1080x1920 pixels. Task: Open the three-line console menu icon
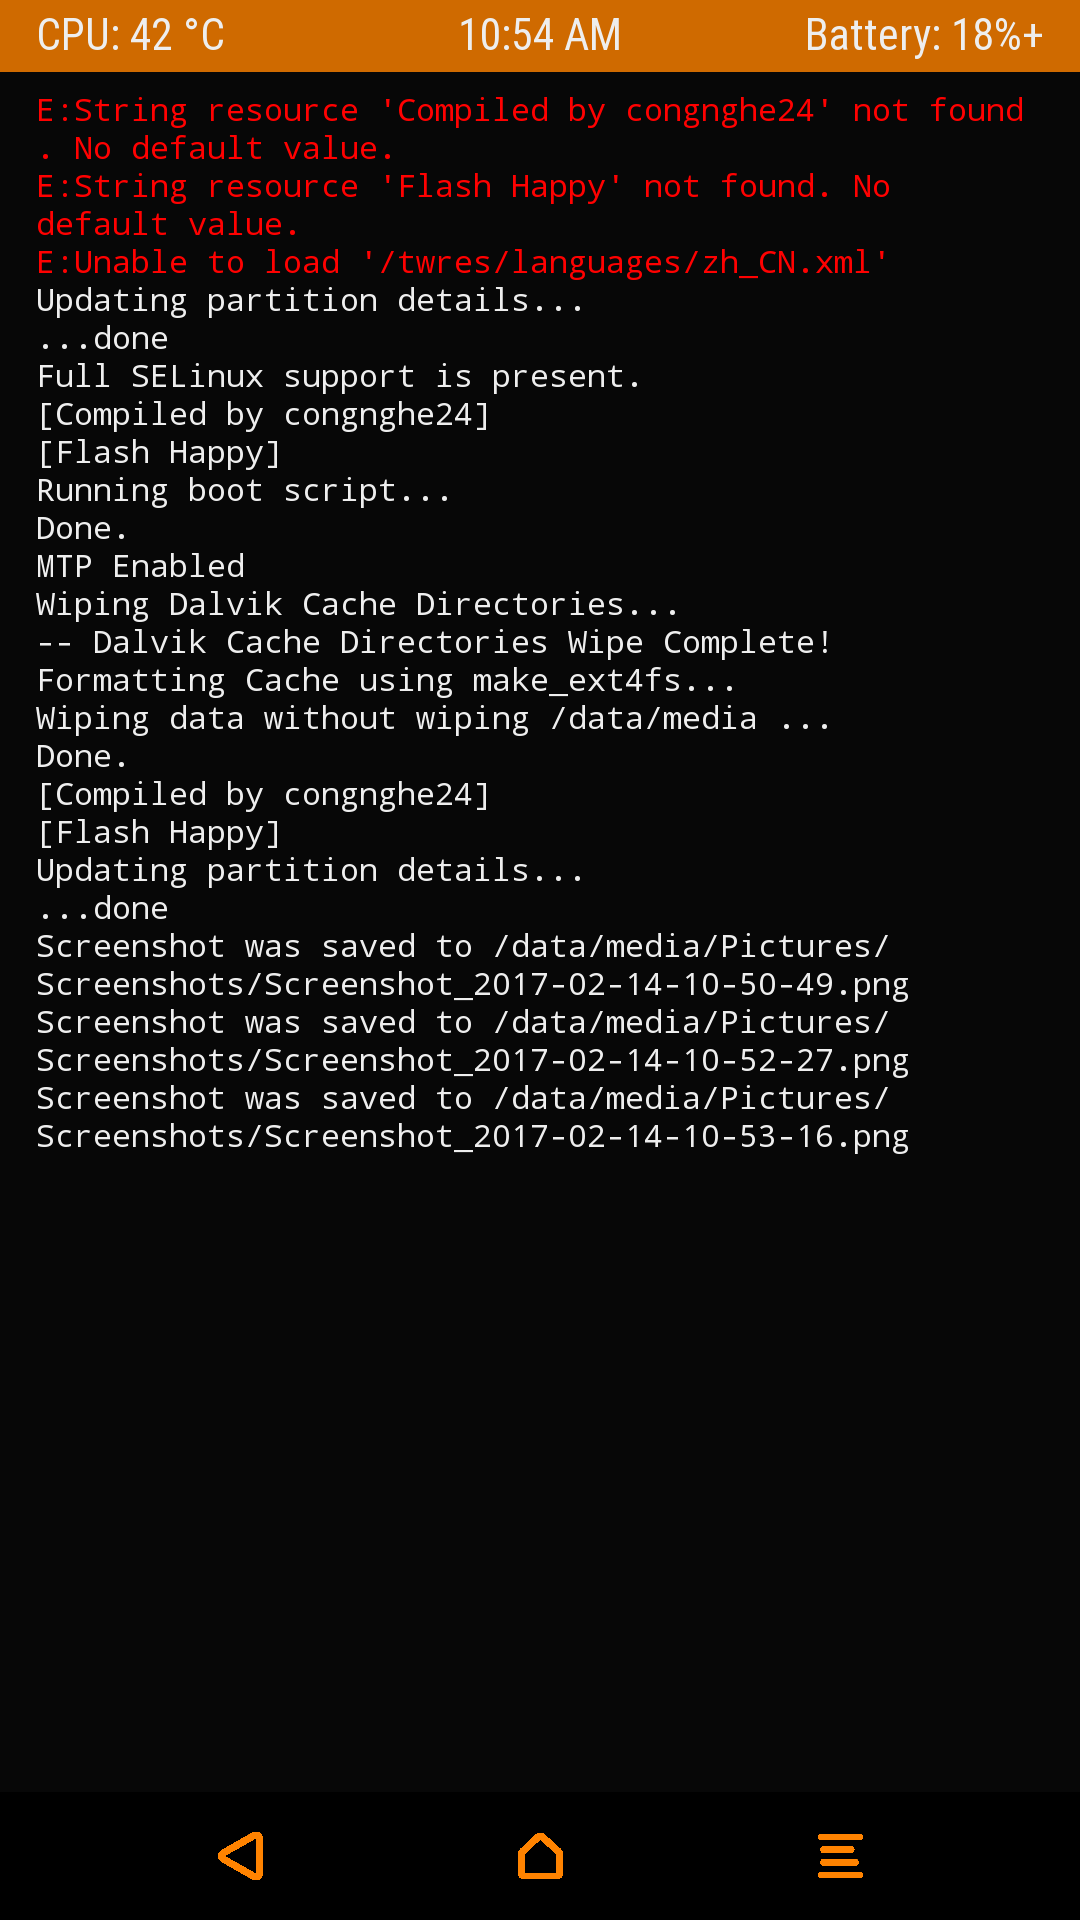(840, 1856)
